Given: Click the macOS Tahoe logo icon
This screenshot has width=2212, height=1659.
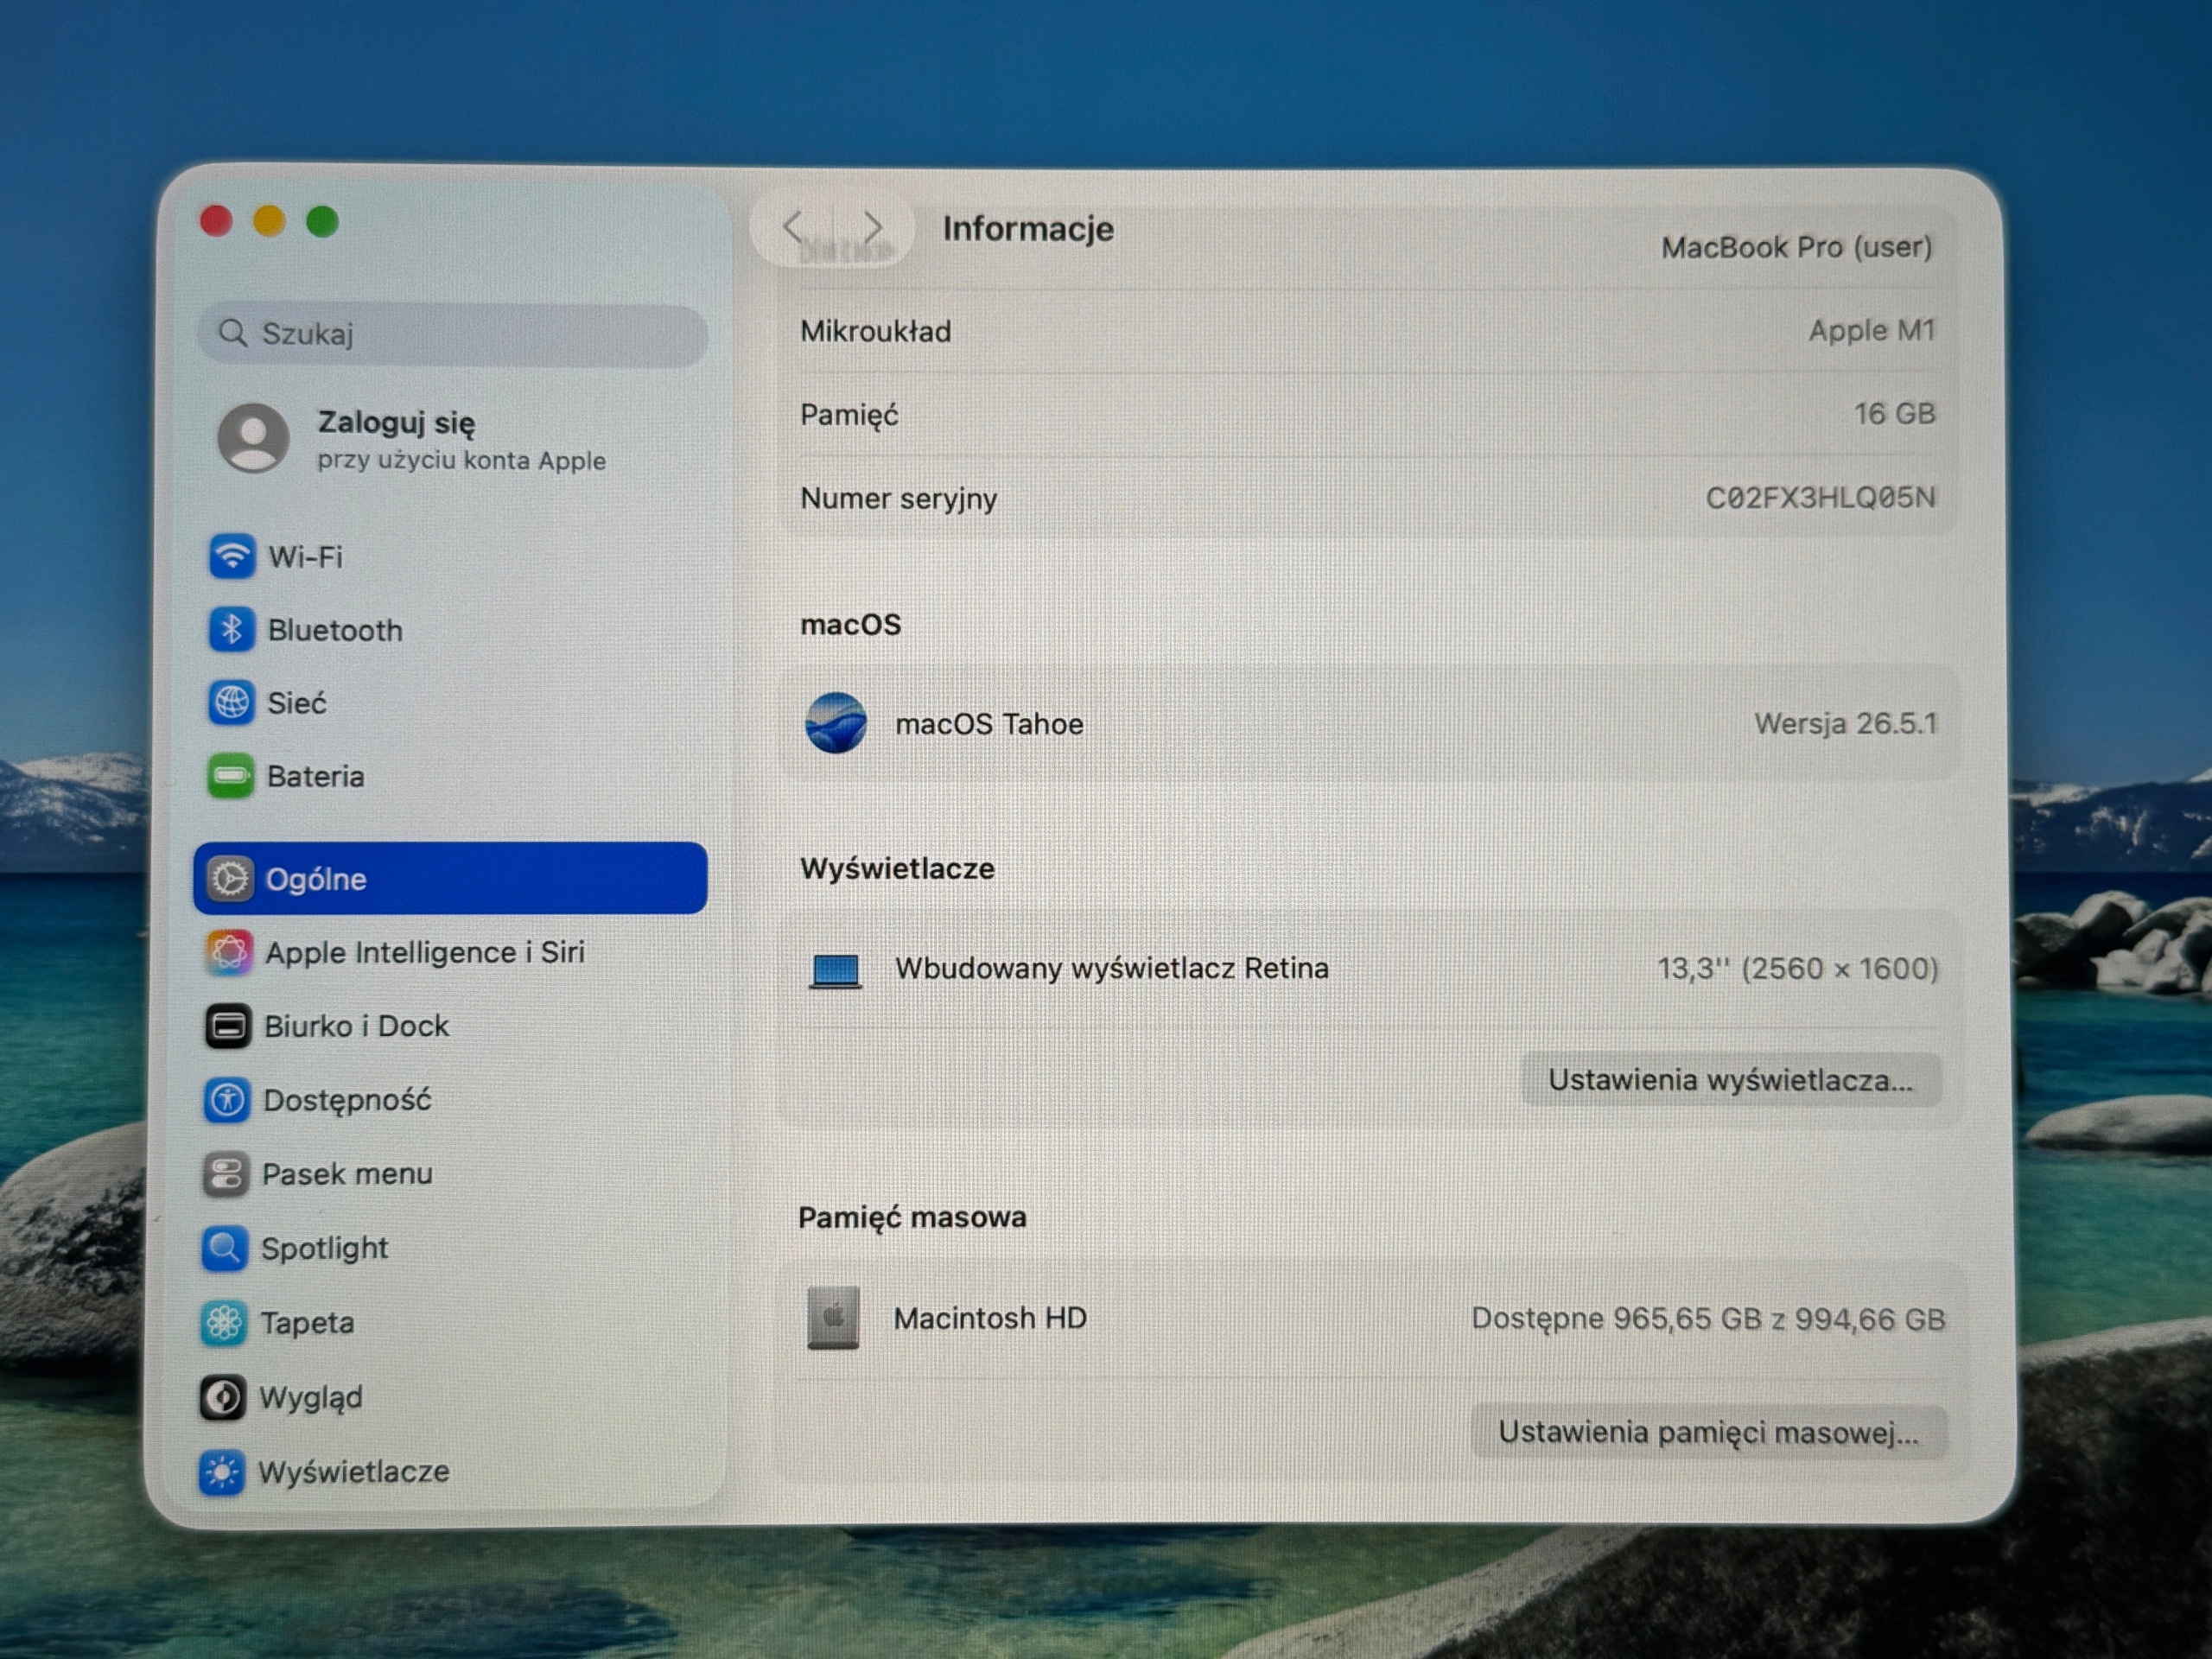Looking at the screenshot, I should 836,722.
